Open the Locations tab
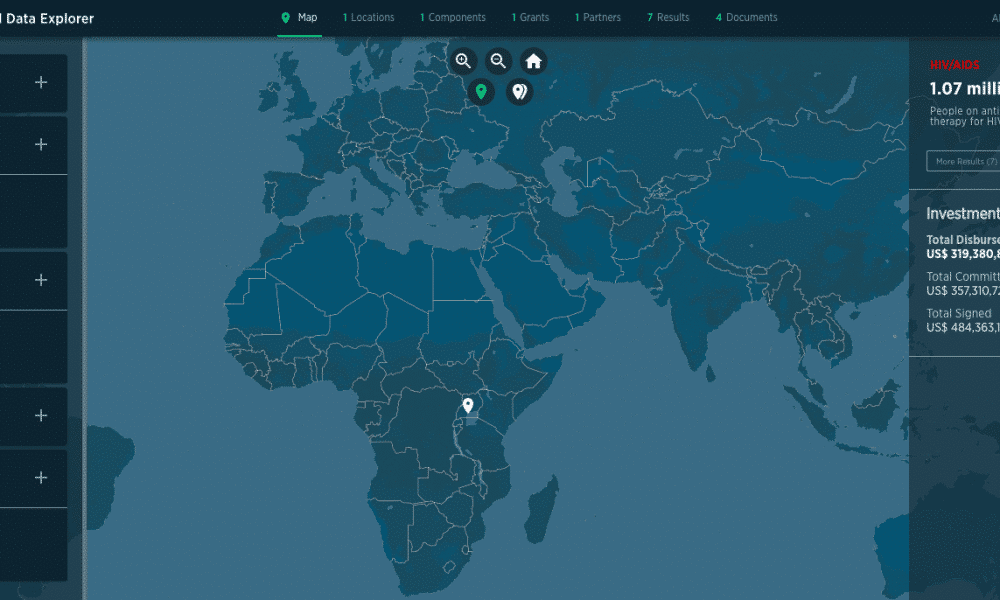1000x600 pixels. [368, 17]
